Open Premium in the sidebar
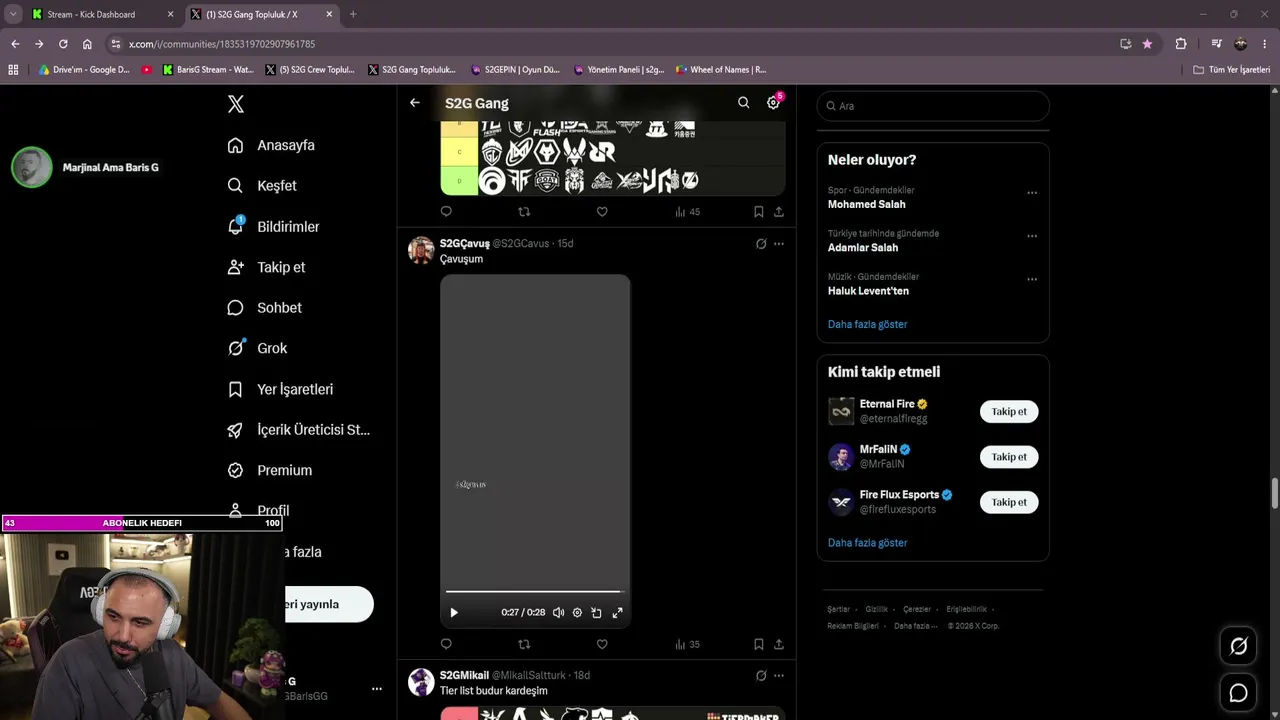The image size is (1280, 720). pyautogui.click(x=269, y=470)
